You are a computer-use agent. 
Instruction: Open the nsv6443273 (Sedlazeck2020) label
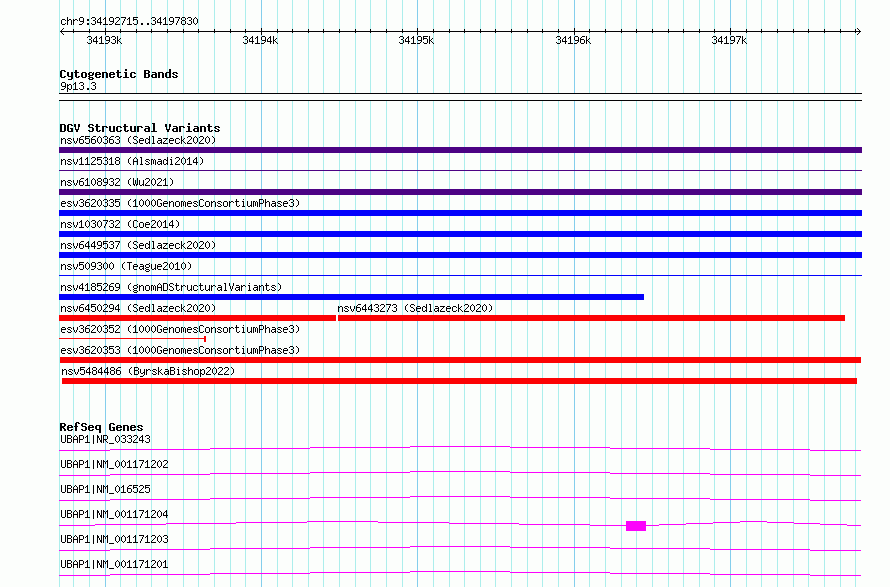click(x=415, y=308)
